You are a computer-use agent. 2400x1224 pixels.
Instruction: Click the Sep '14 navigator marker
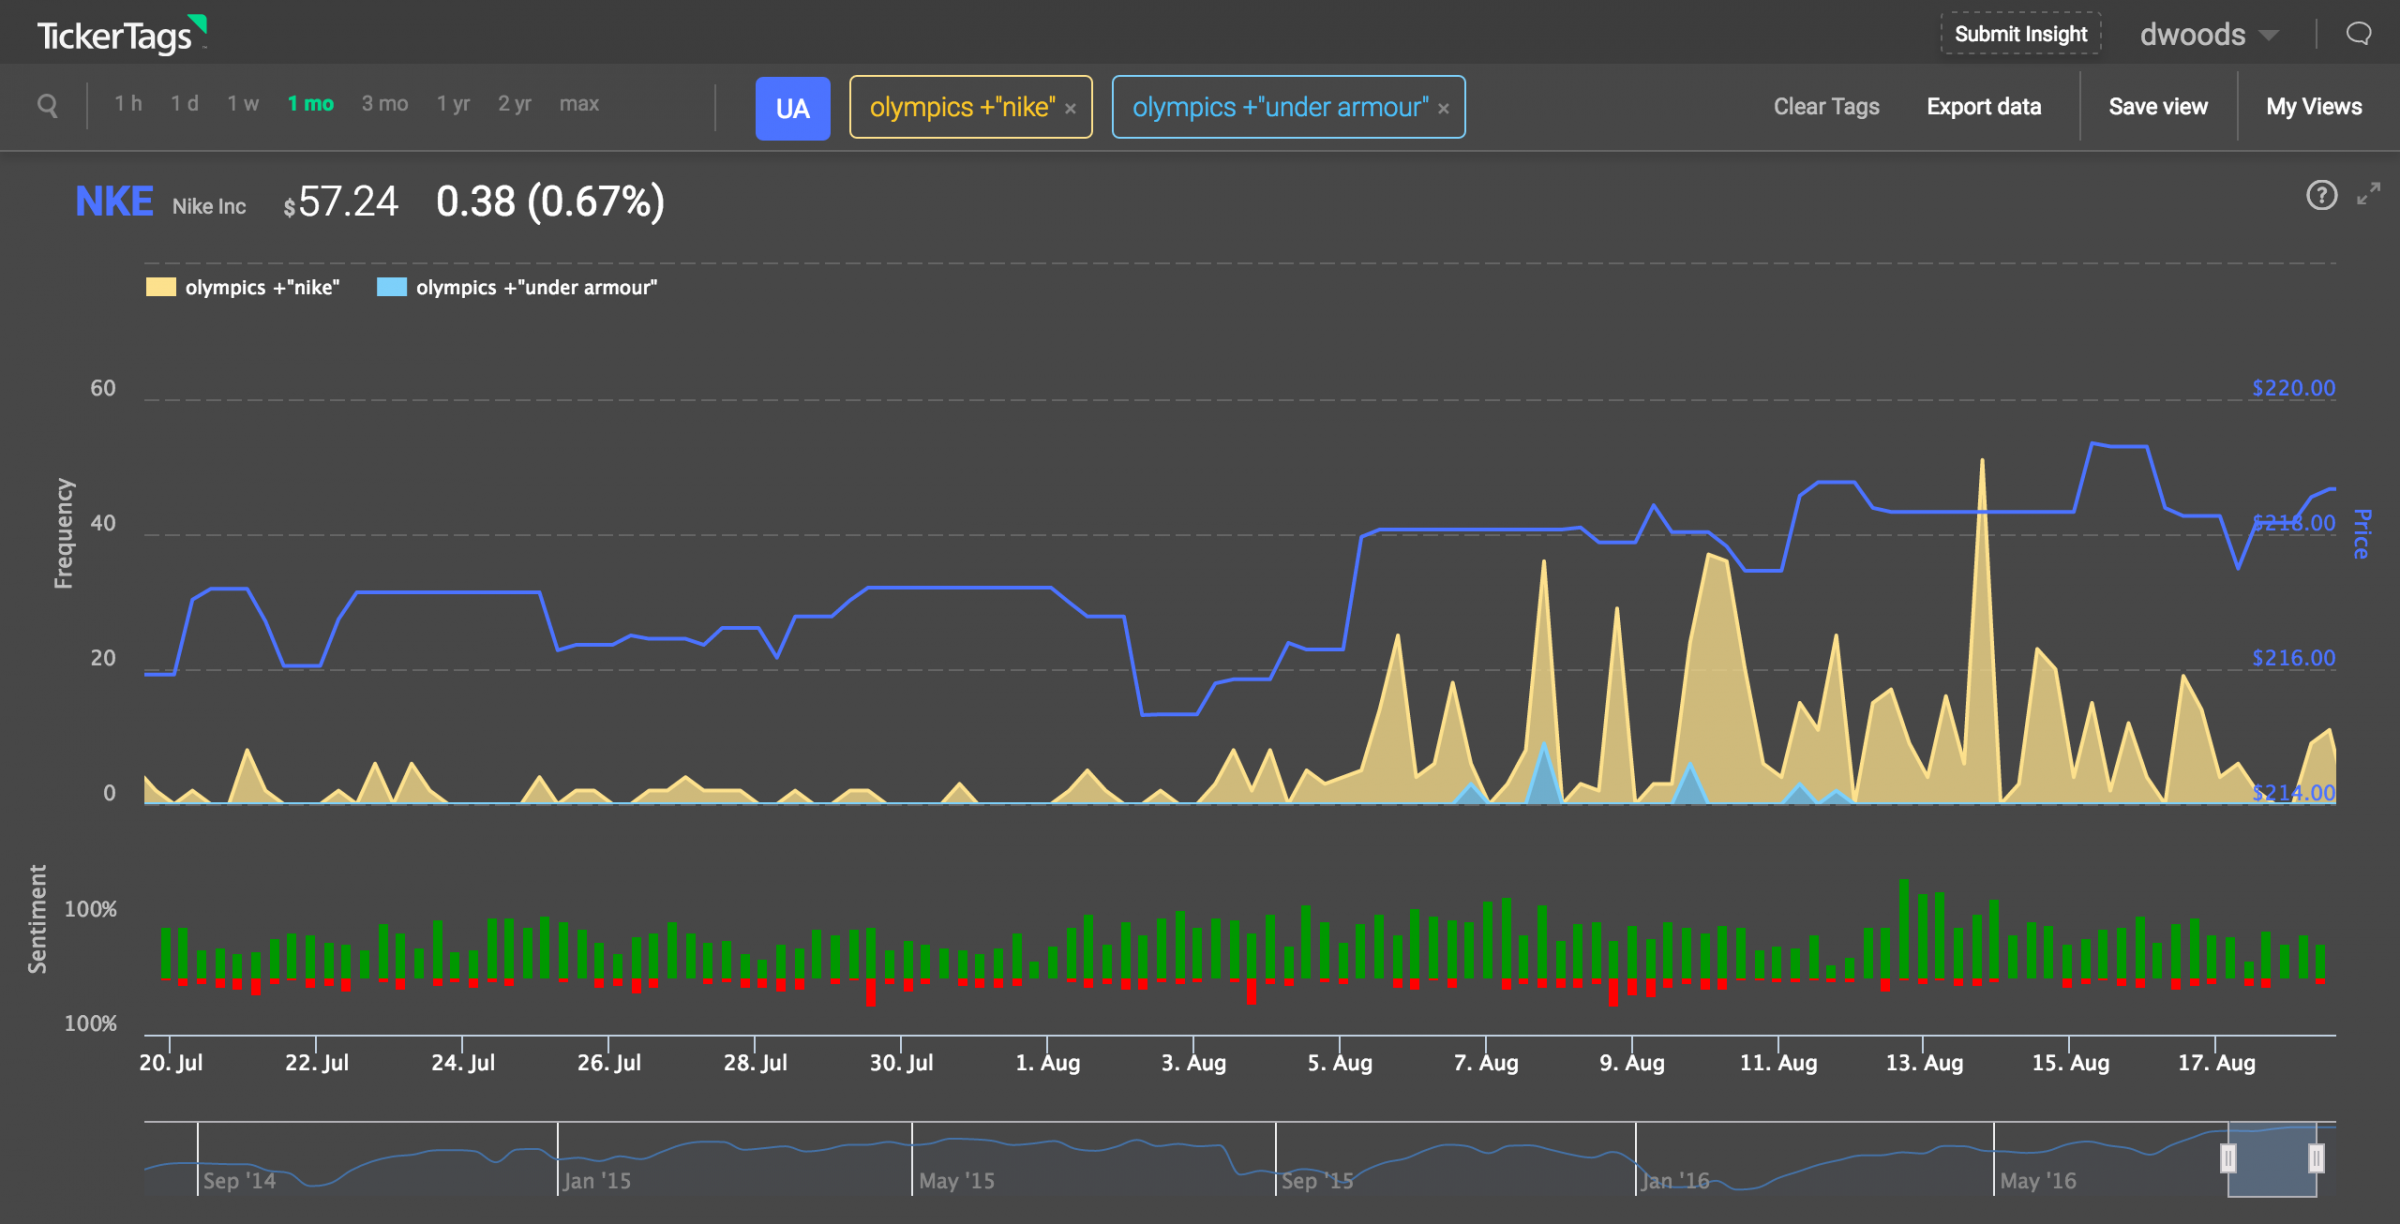tap(240, 1181)
